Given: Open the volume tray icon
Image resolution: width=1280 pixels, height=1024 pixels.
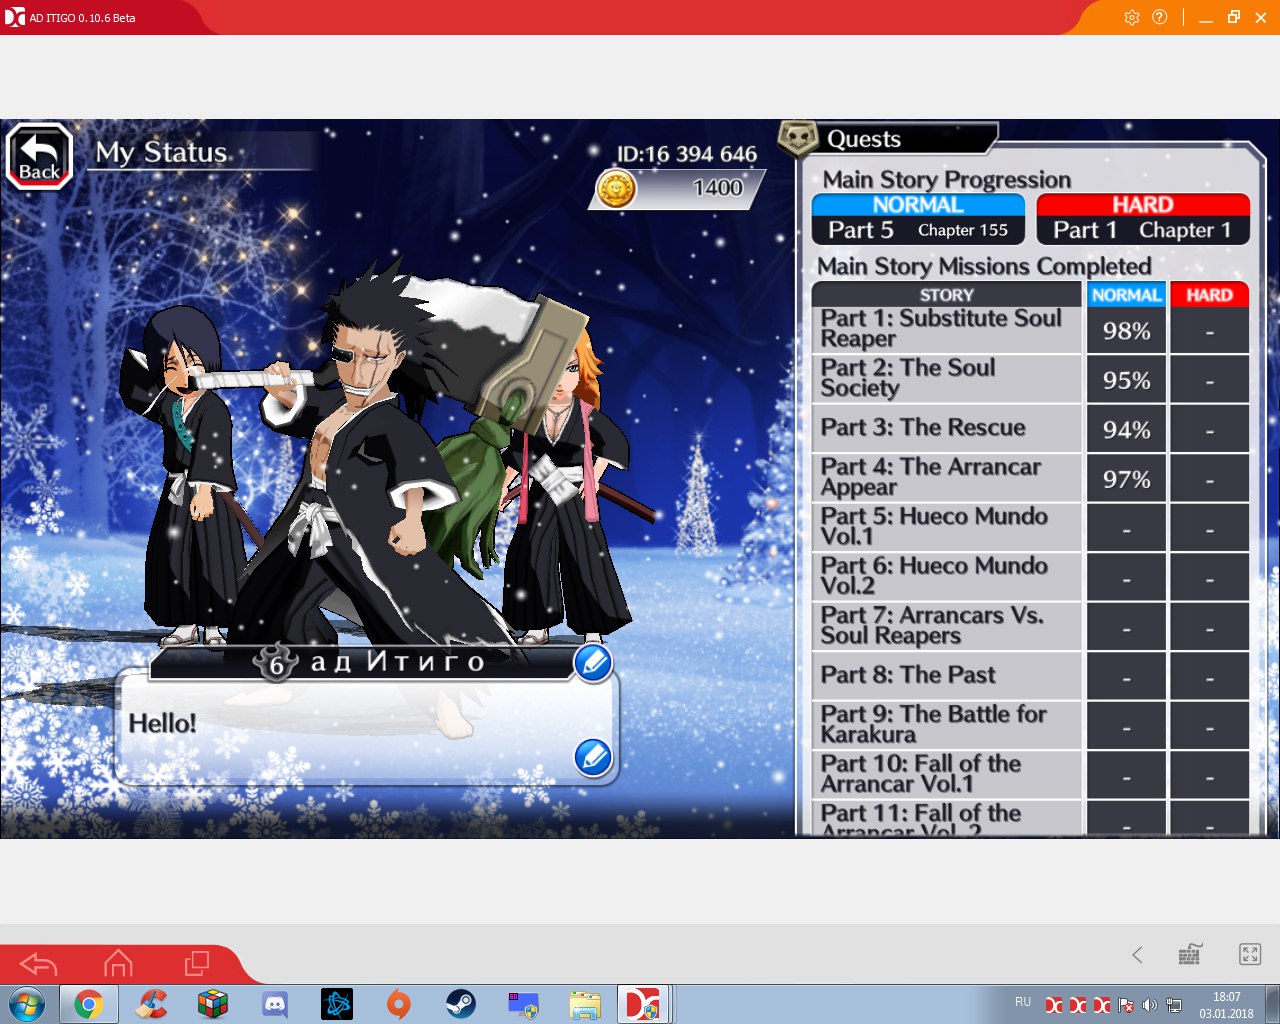Looking at the screenshot, I should coord(1150,1005).
